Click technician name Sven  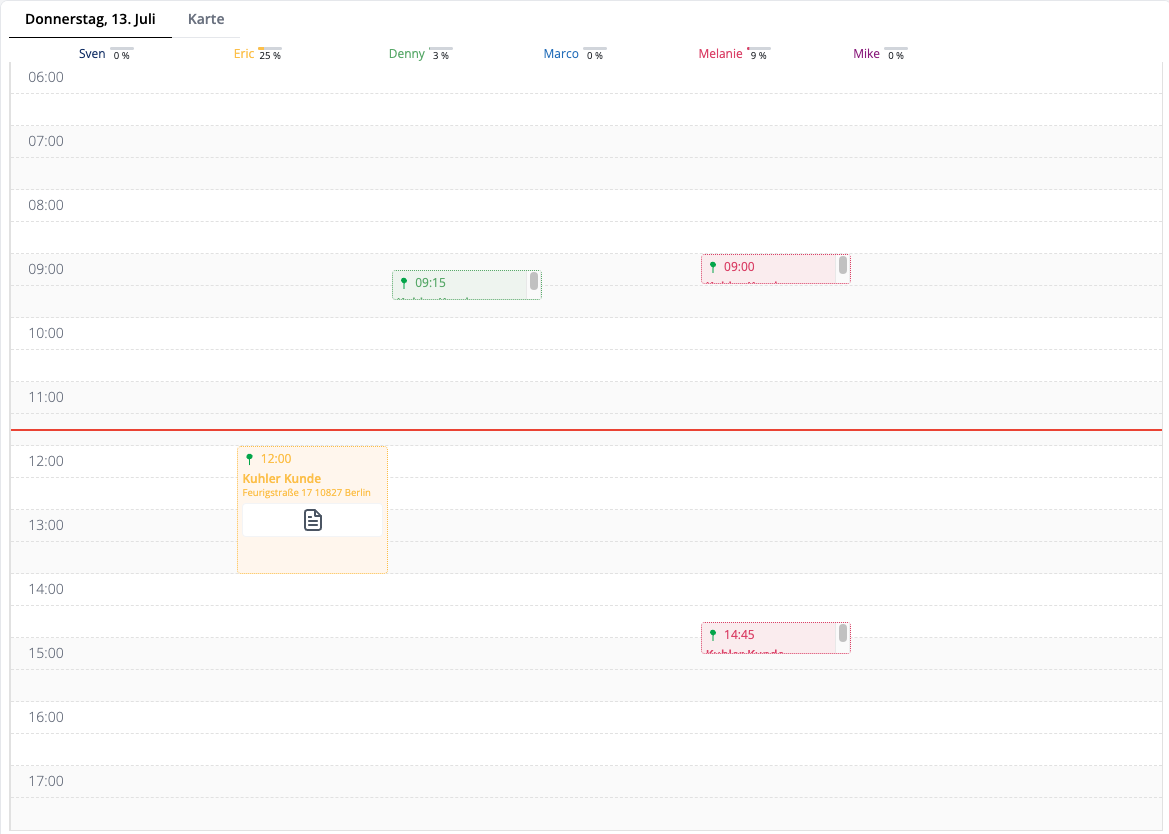coord(91,53)
